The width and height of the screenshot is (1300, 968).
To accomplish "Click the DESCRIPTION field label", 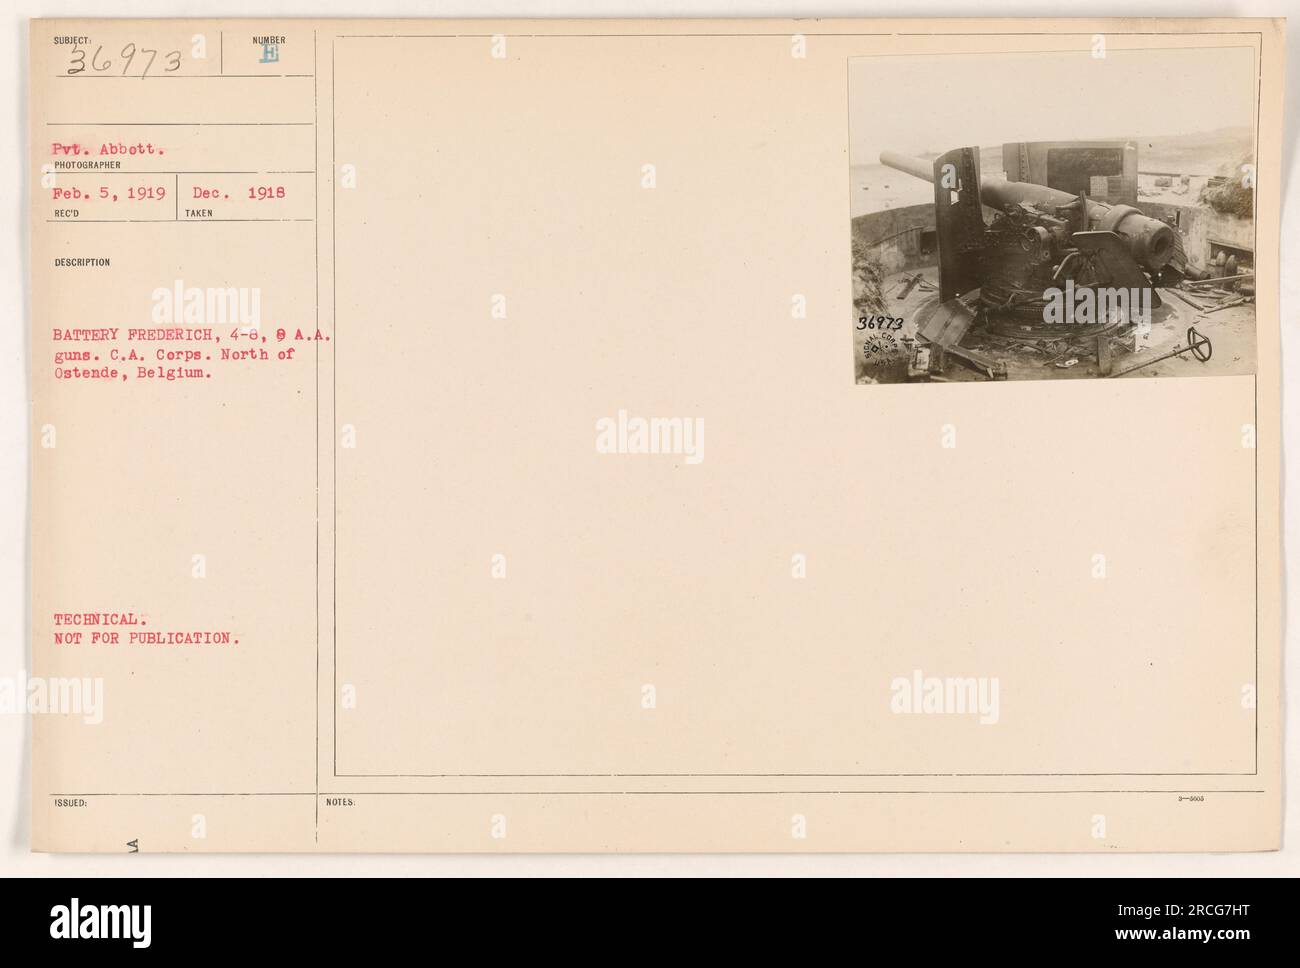I will pyautogui.click(x=83, y=263).
